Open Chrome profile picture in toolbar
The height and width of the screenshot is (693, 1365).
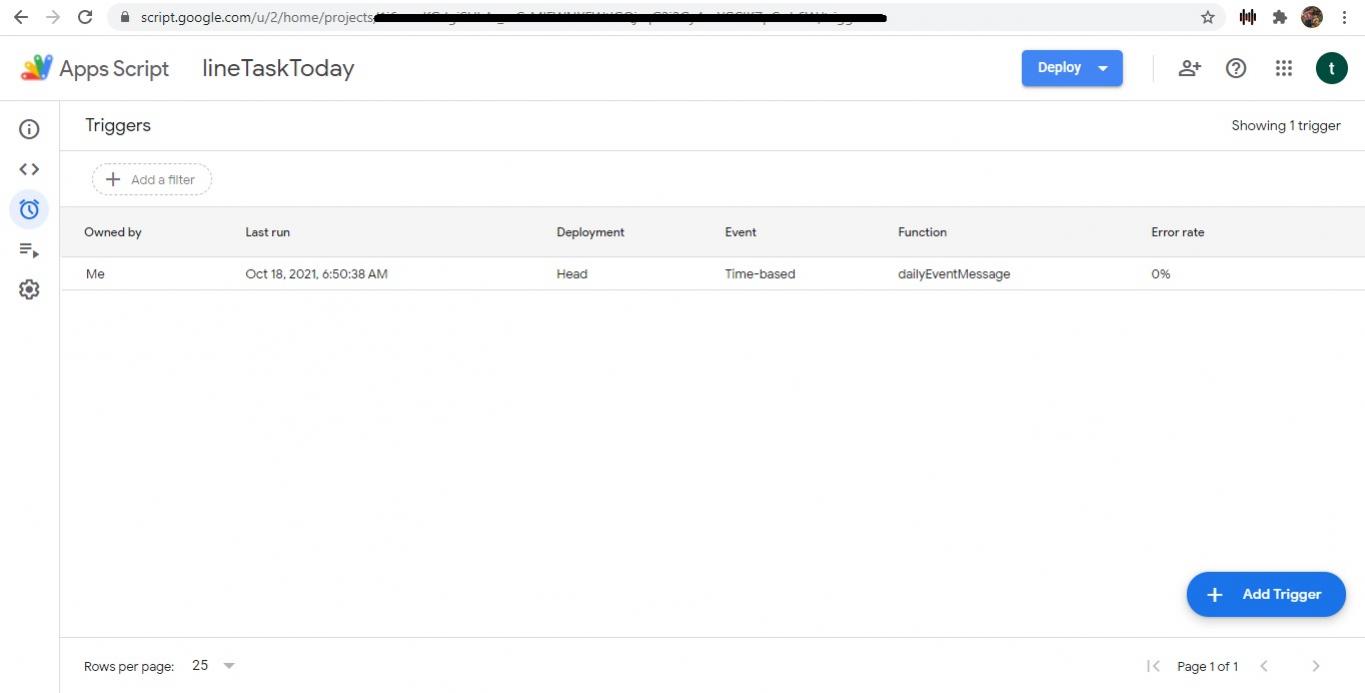1312,17
